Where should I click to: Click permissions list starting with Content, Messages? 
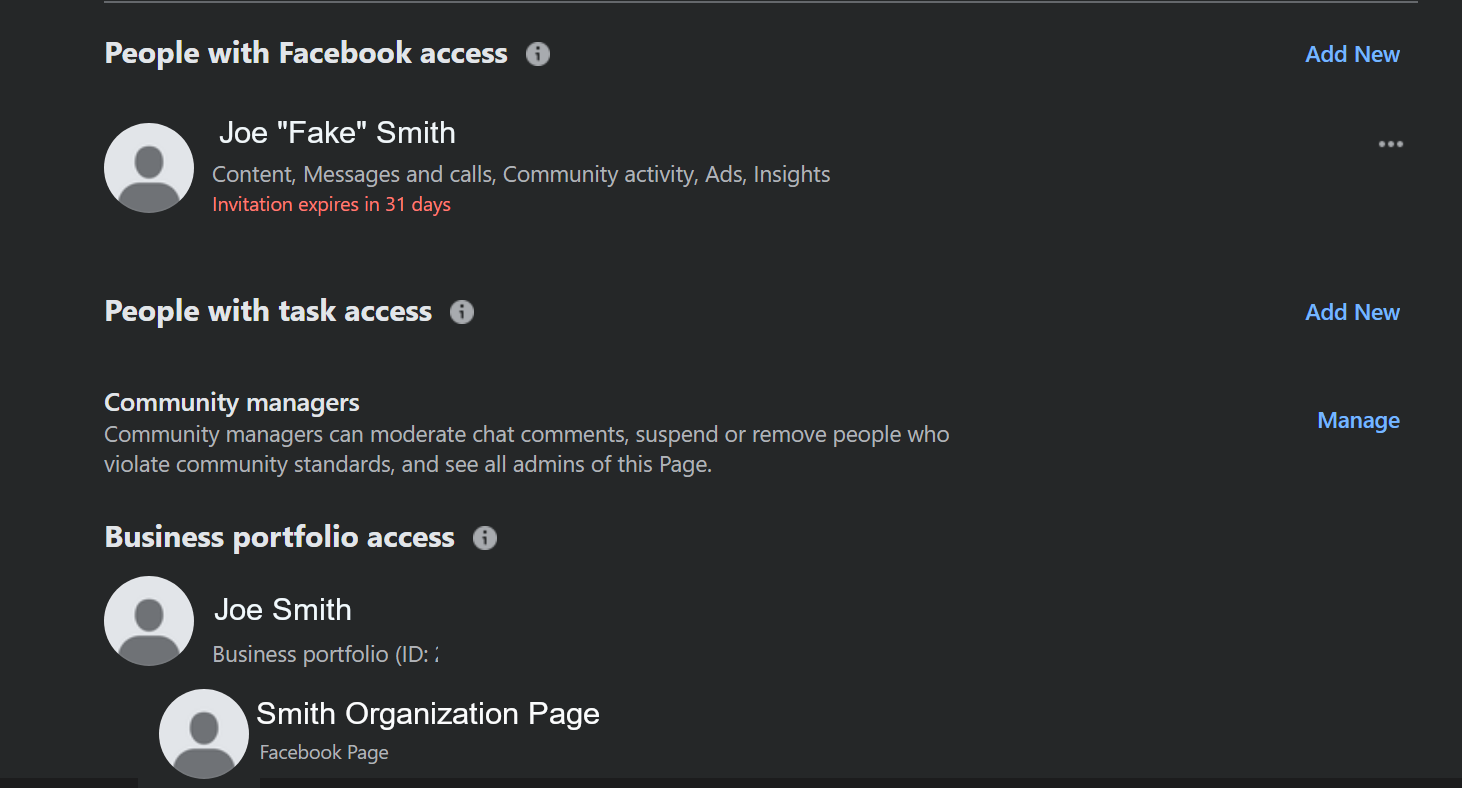[x=521, y=175]
